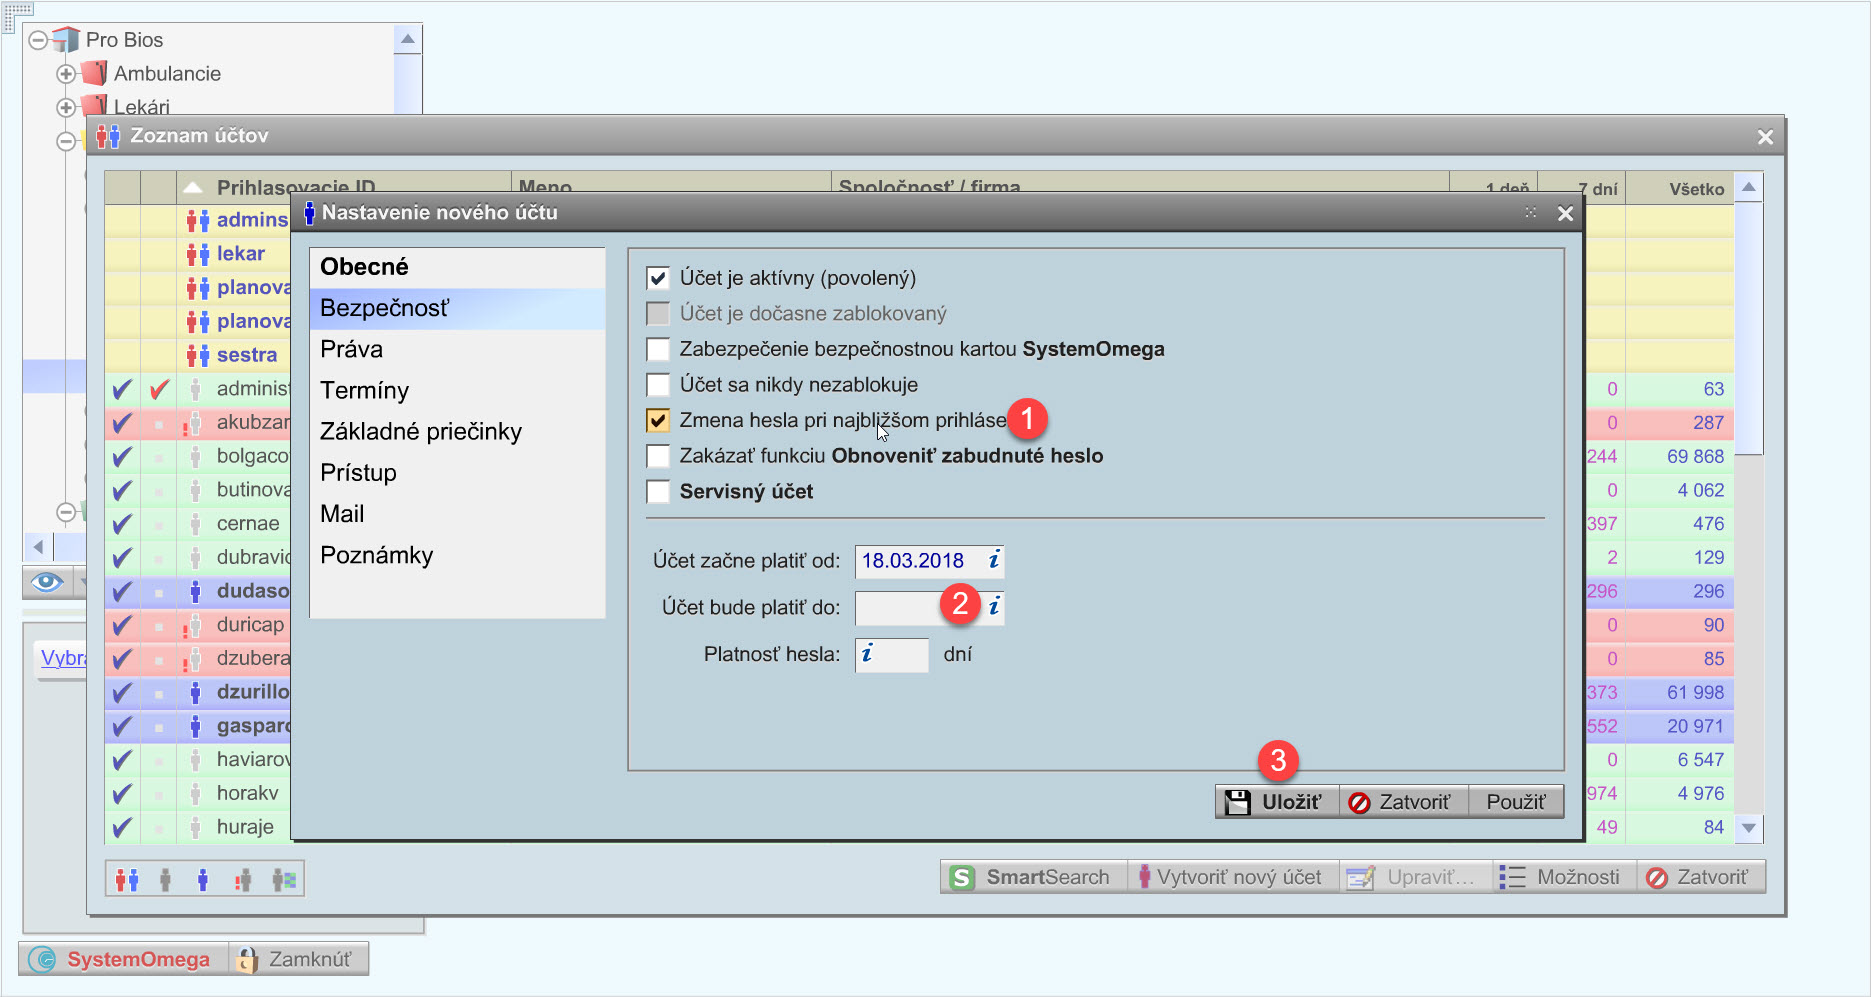Click the red-blue all accounts filter icon
Image resolution: width=1871 pixels, height=997 pixels.
point(127,879)
